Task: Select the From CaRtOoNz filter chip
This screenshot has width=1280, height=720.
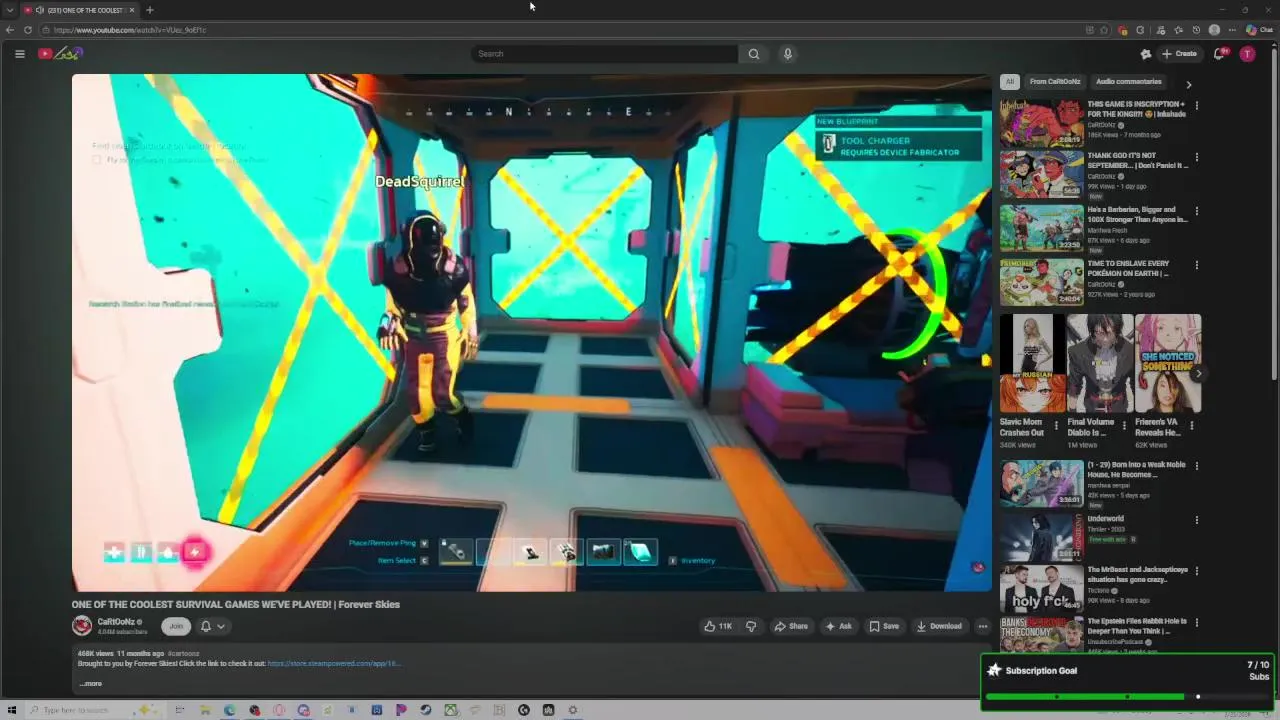Action: 1055,82
